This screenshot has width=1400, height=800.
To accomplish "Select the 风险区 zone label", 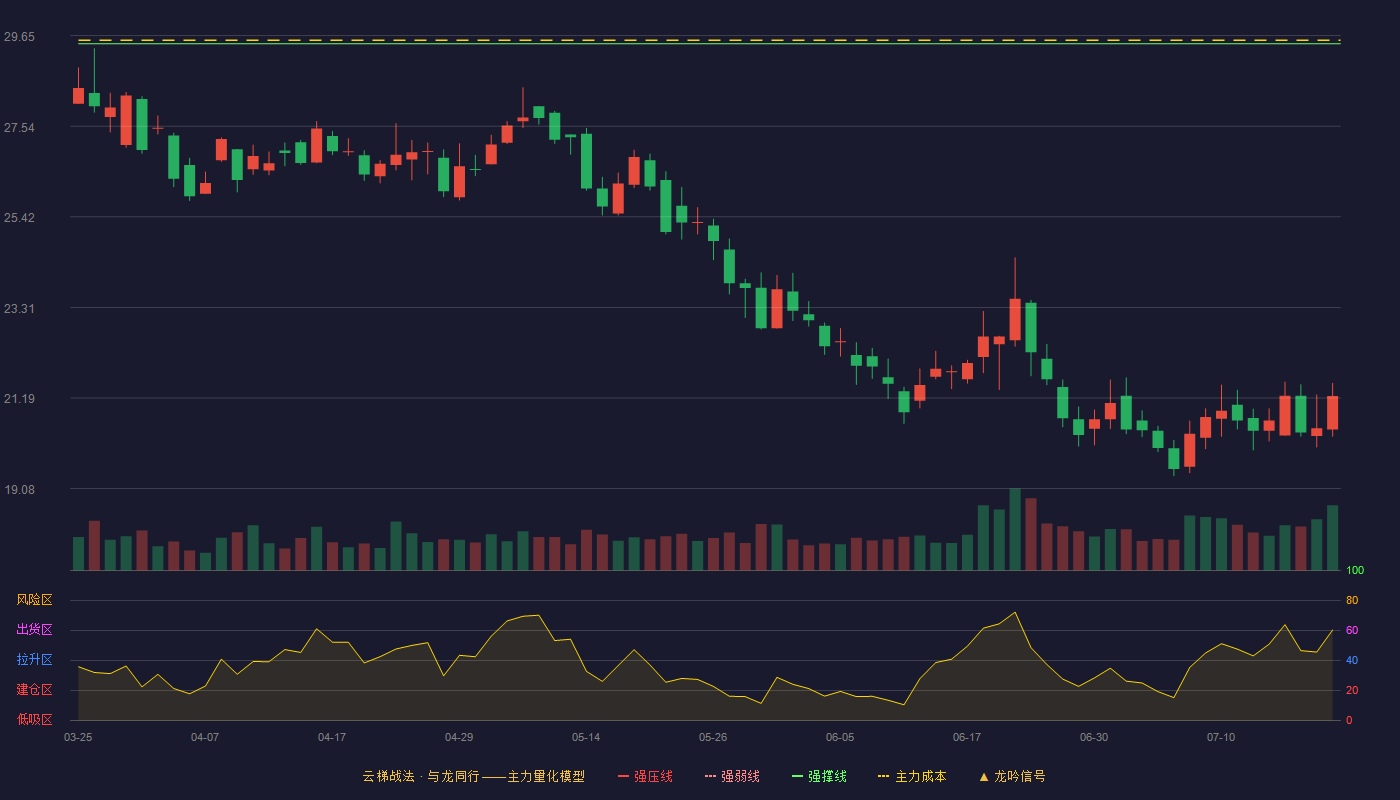I will coord(34,600).
